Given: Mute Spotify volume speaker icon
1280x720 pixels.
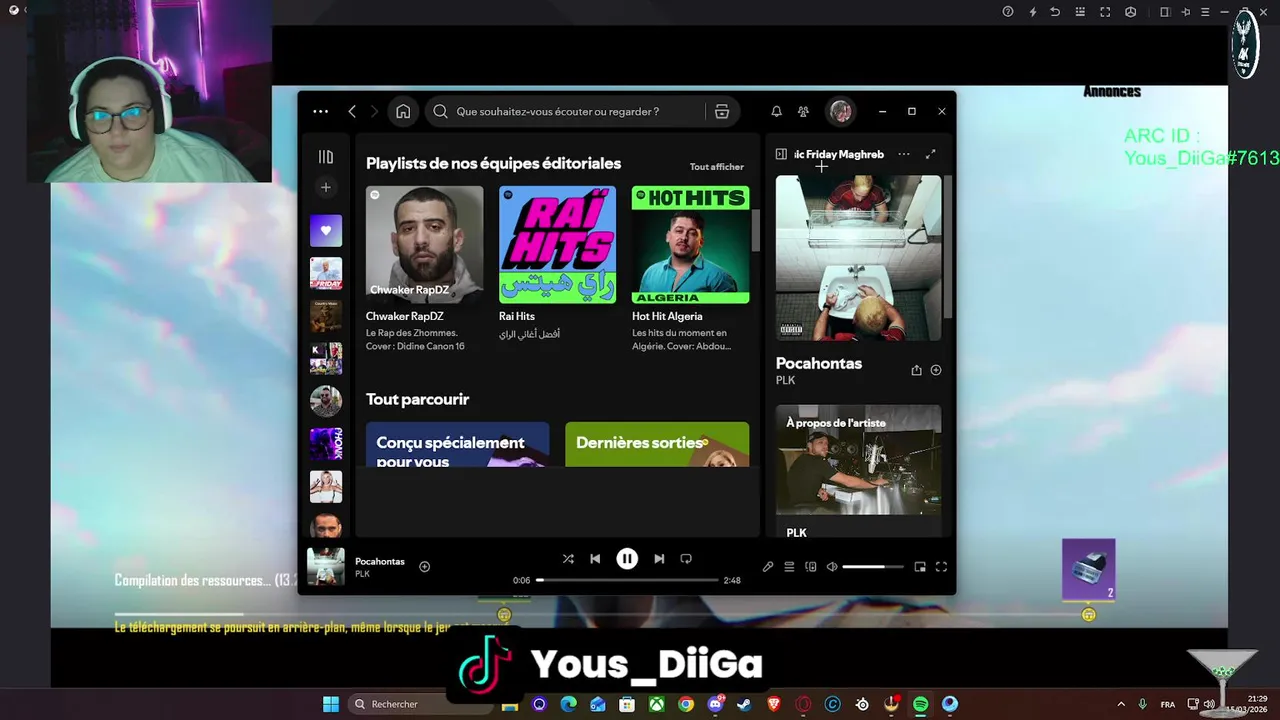Looking at the screenshot, I should (832, 567).
